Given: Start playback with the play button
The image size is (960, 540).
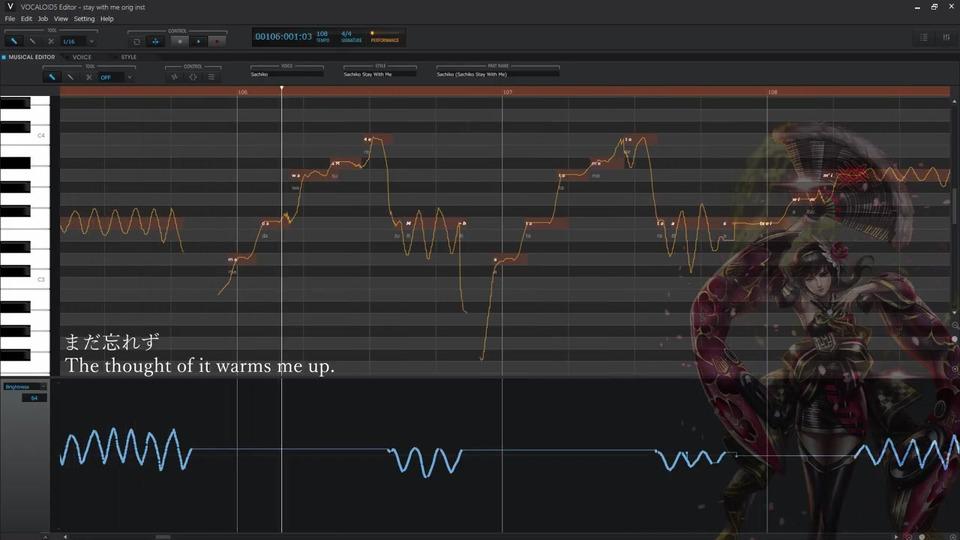Looking at the screenshot, I should (x=198, y=41).
